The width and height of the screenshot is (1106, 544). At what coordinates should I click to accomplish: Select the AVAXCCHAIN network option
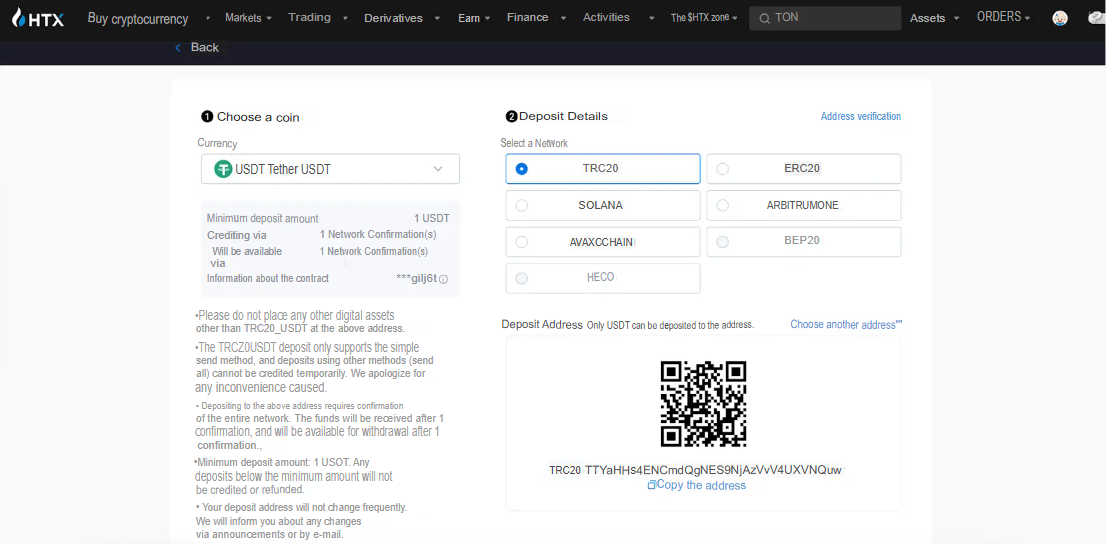coord(602,242)
